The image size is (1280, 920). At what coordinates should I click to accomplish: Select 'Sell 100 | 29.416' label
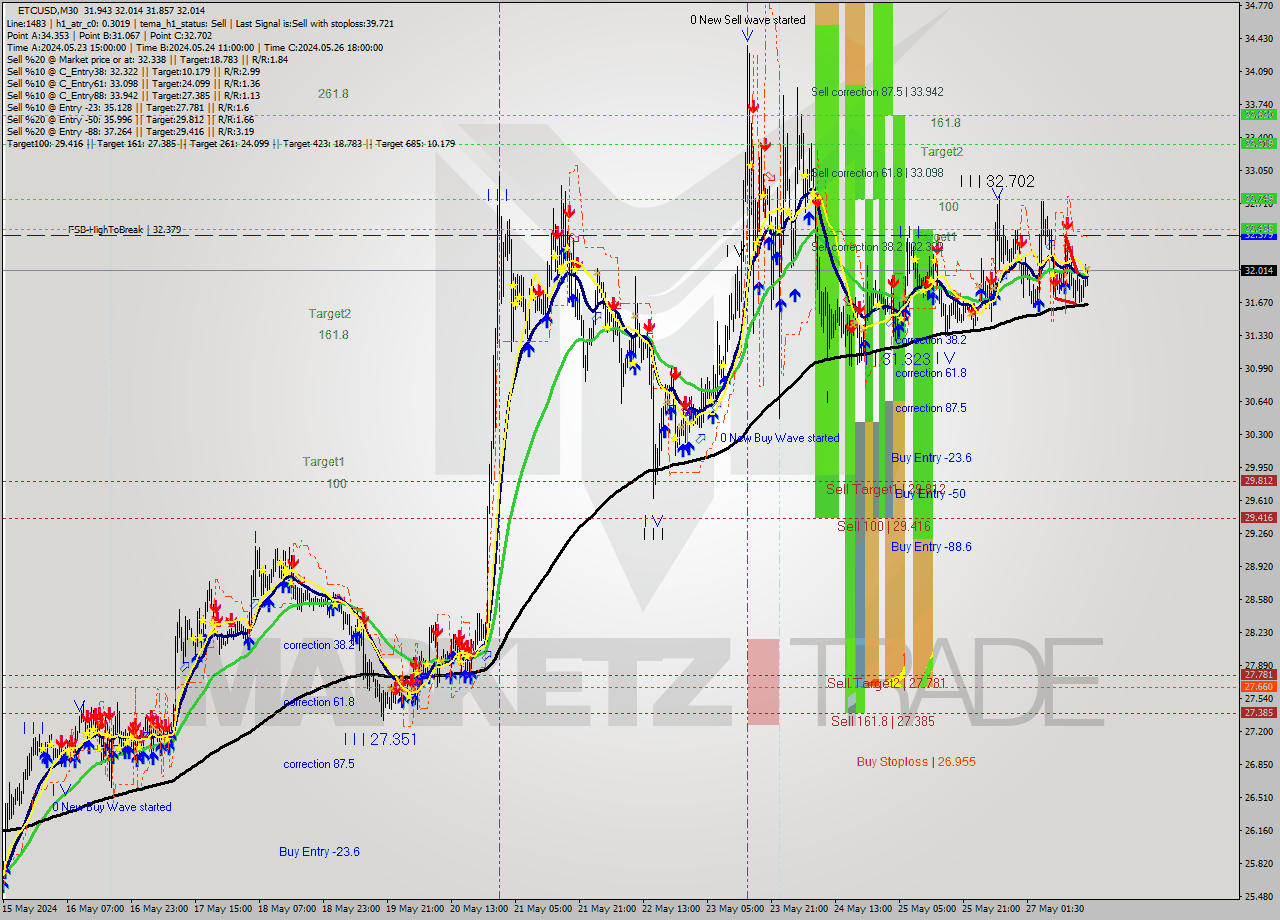(x=884, y=526)
